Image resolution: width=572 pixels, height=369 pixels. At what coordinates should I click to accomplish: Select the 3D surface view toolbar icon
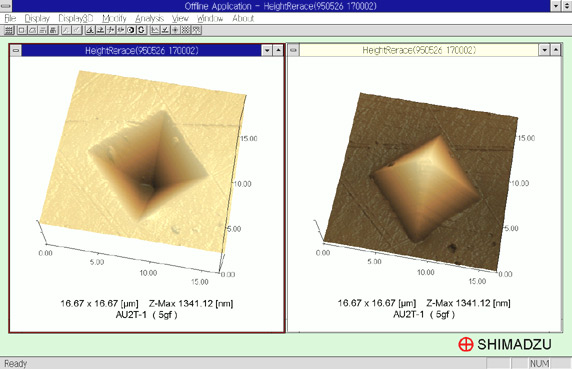point(32,30)
